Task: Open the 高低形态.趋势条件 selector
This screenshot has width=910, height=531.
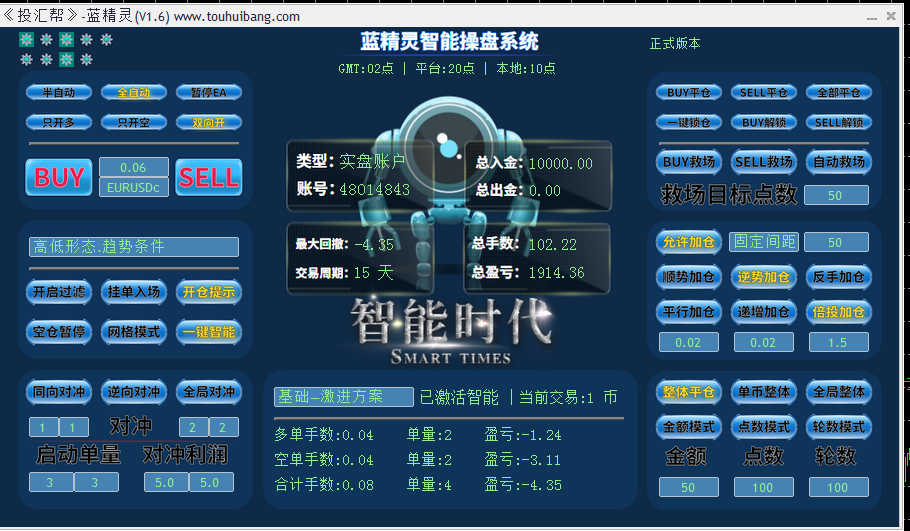Action: [x=133, y=247]
